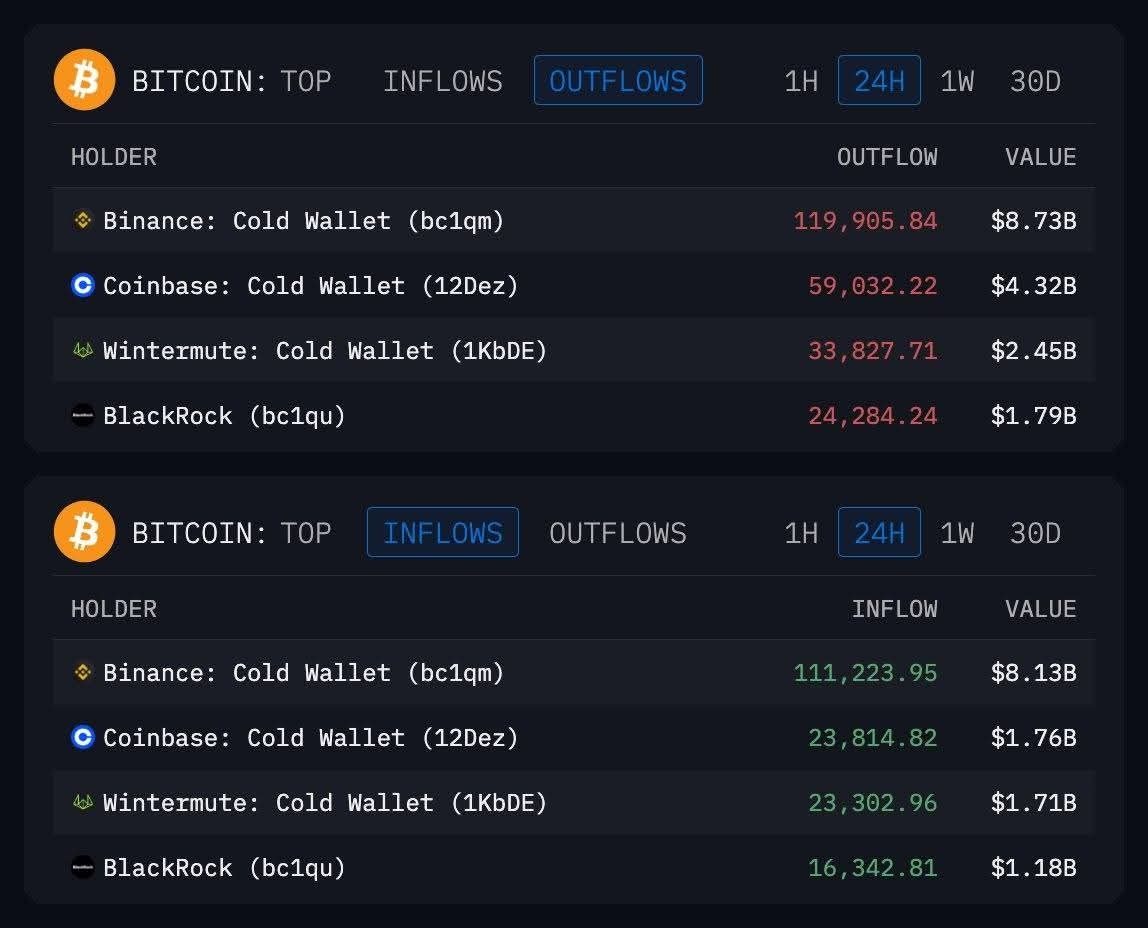The width and height of the screenshot is (1148, 928).
Task: Switch the top panel to the INFLOWS tab
Action: coord(442,81)
